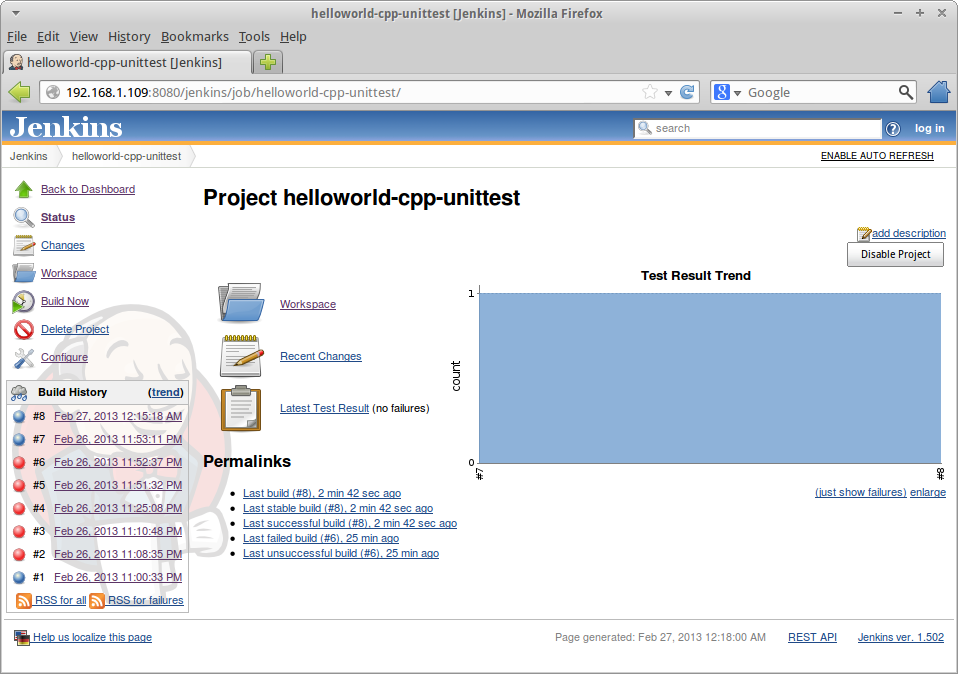Click the blue status ball of build #7

click(20, 439)
